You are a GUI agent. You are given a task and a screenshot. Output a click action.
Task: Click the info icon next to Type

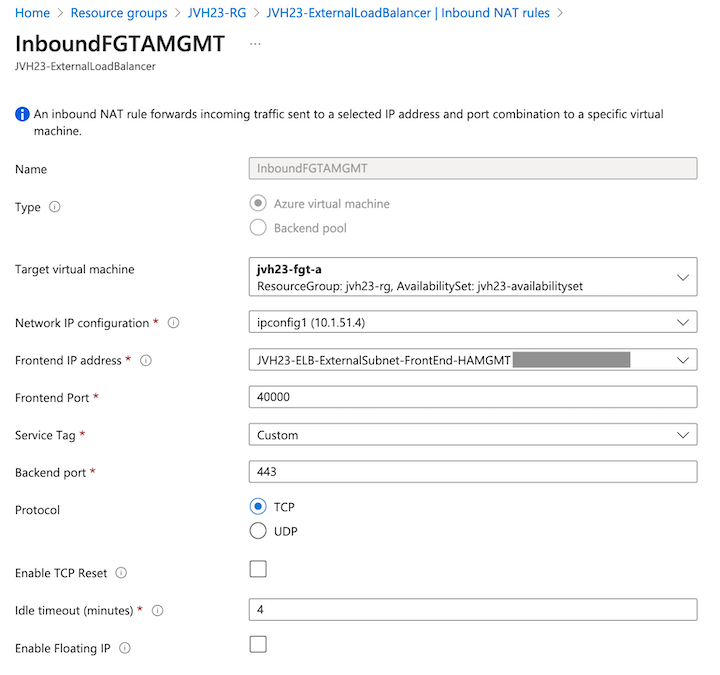[55, 207]
